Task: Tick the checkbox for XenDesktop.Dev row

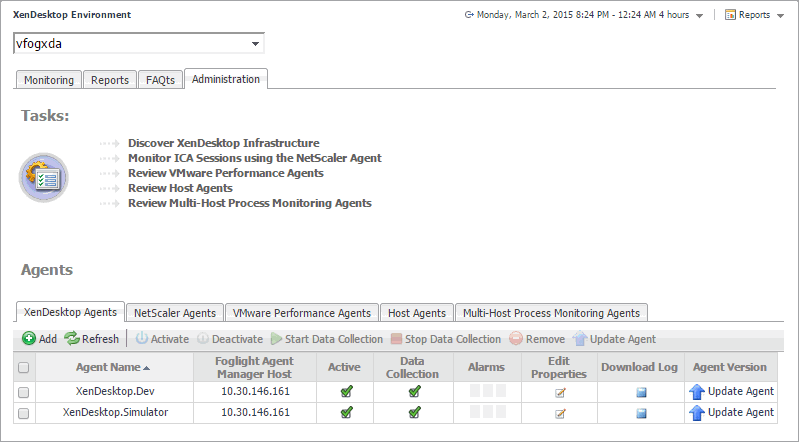Action: [23, 393]
